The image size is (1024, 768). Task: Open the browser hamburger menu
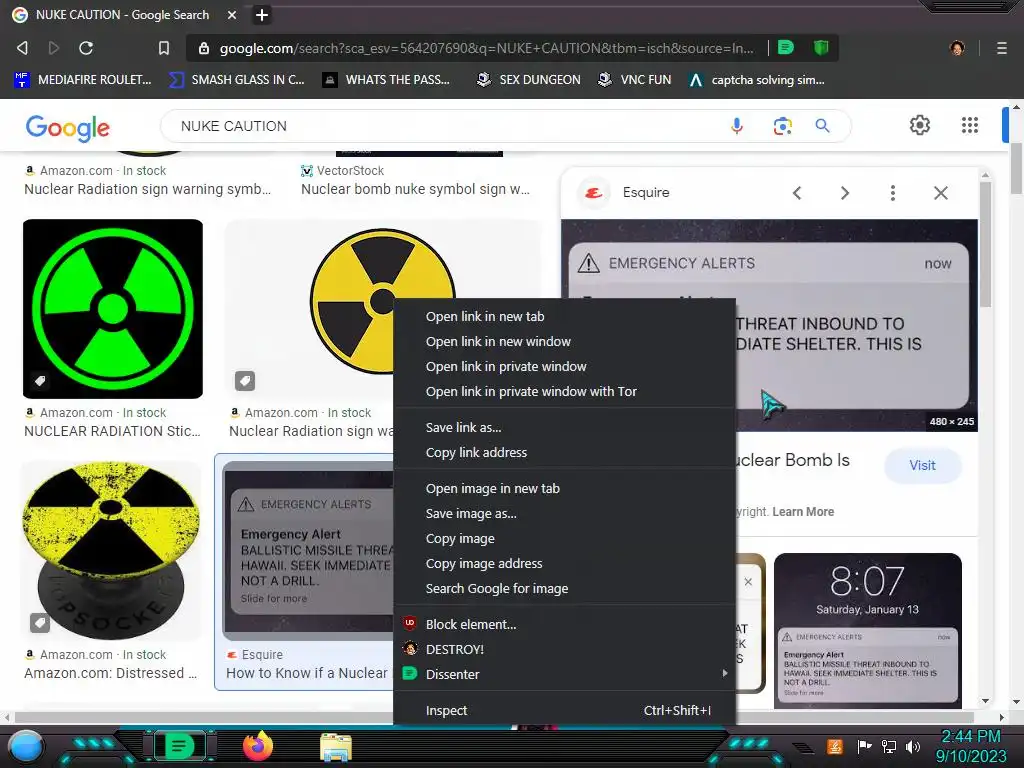[1001, 48]
